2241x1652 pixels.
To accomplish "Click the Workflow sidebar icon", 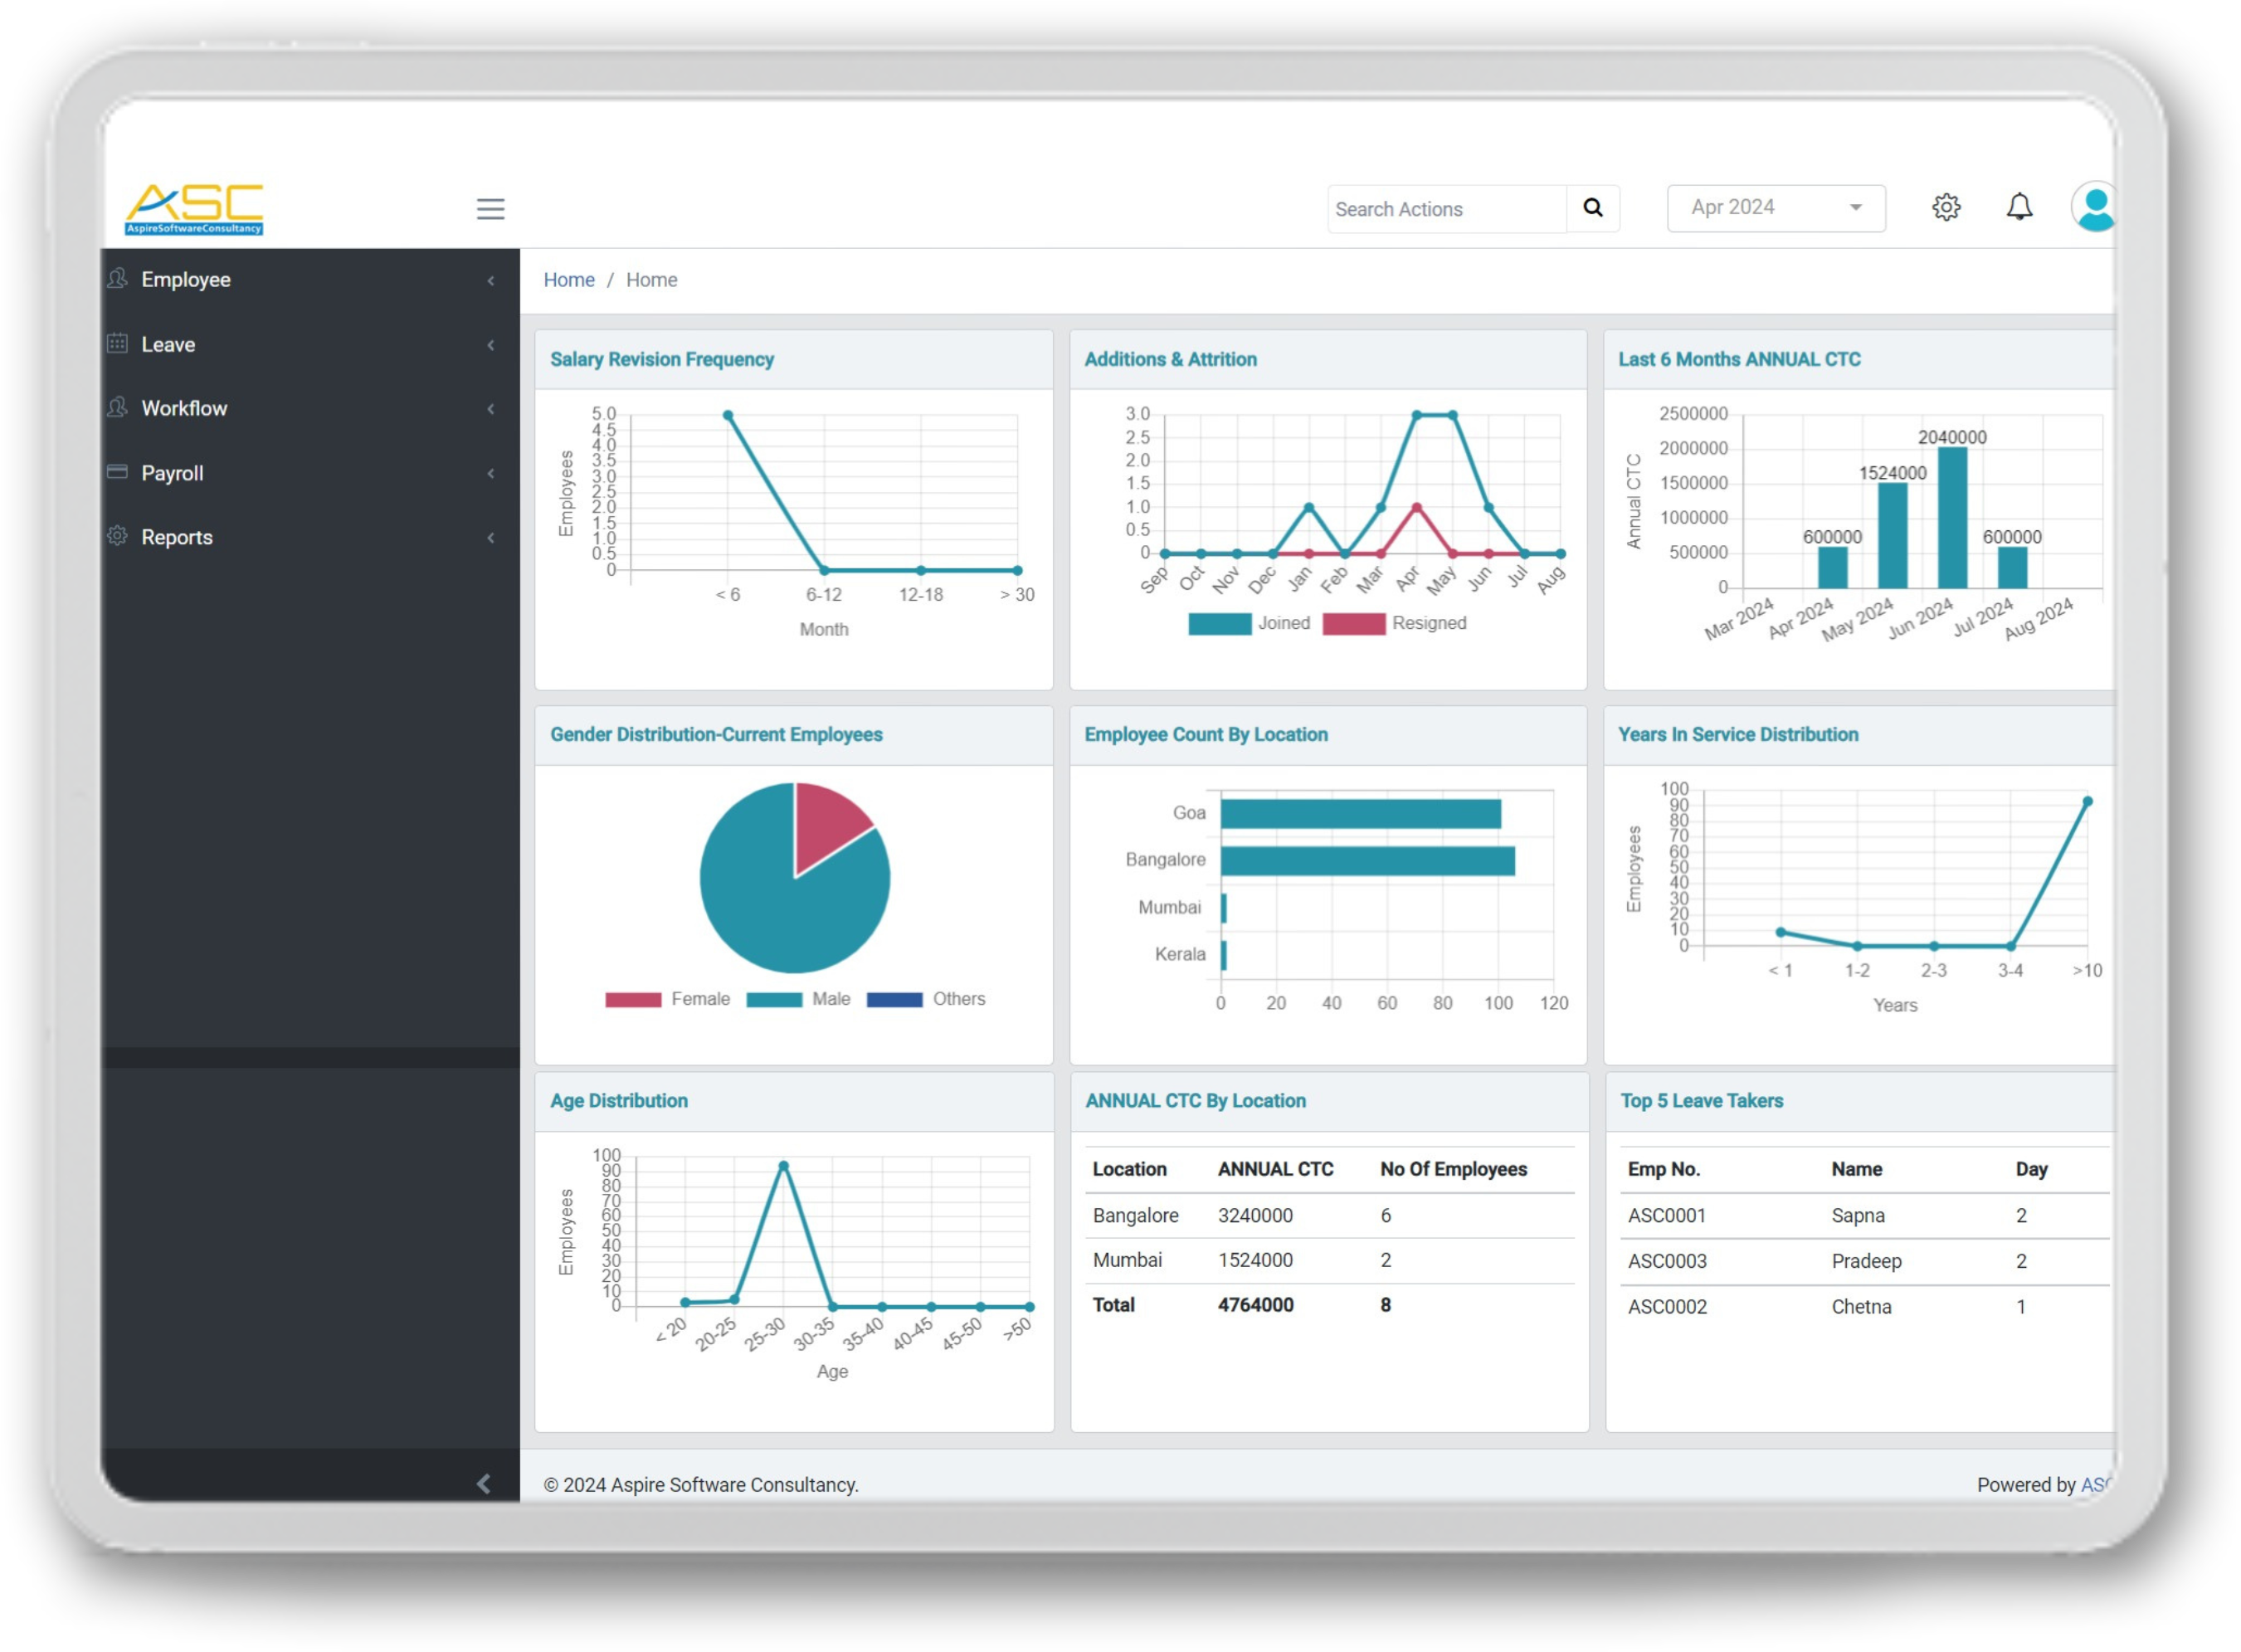I will tap(117, 407).
